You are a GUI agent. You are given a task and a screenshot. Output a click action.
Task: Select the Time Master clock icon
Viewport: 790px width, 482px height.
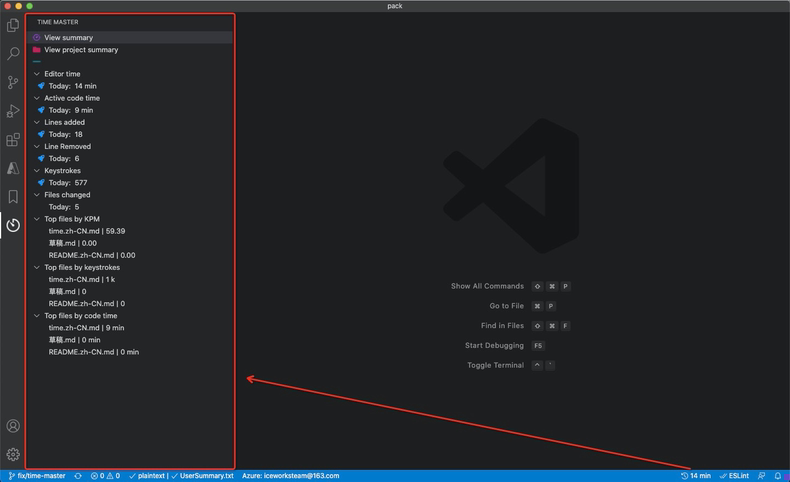[13, 225]
